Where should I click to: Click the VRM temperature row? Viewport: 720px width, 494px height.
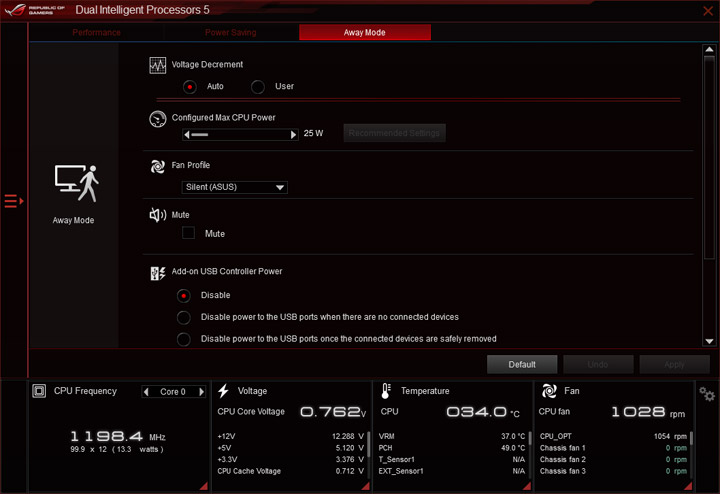click(452, 436)
